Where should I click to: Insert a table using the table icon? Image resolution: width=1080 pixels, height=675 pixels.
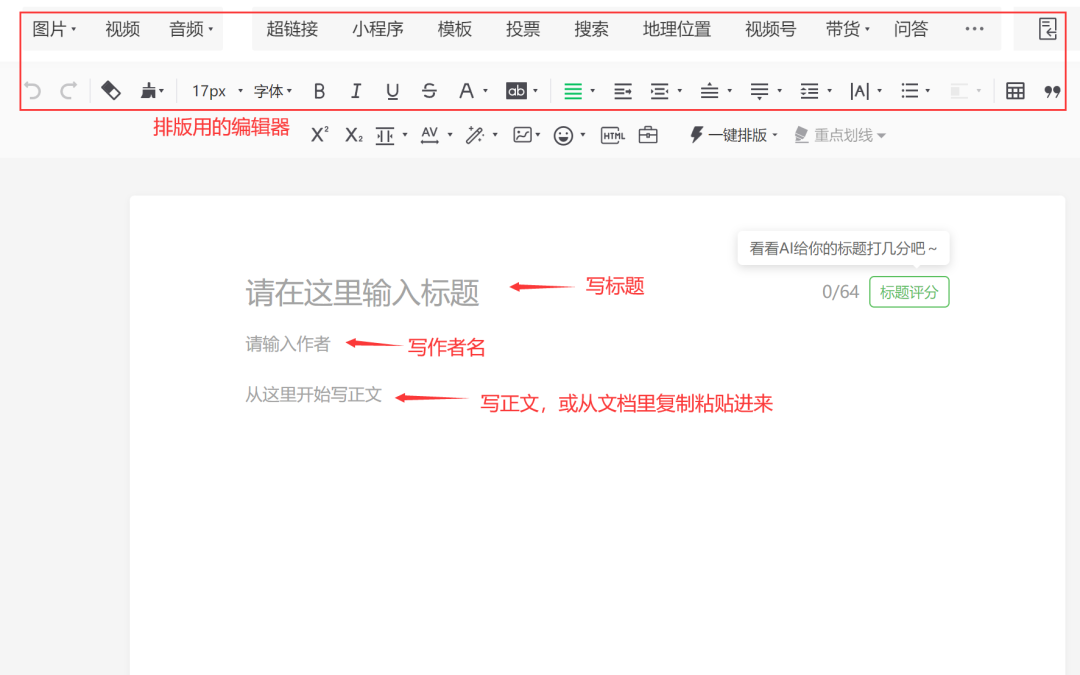[x=1015, y=90]
